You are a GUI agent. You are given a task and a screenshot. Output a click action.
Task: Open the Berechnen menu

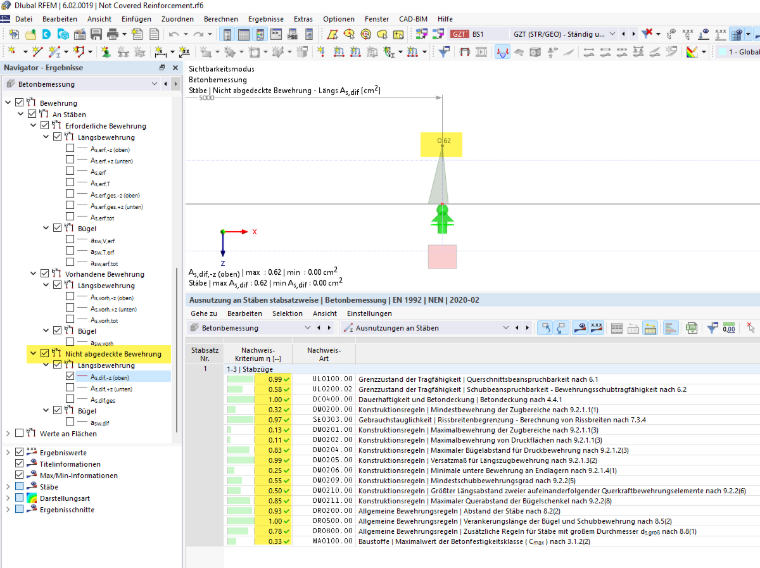point(221,19)
